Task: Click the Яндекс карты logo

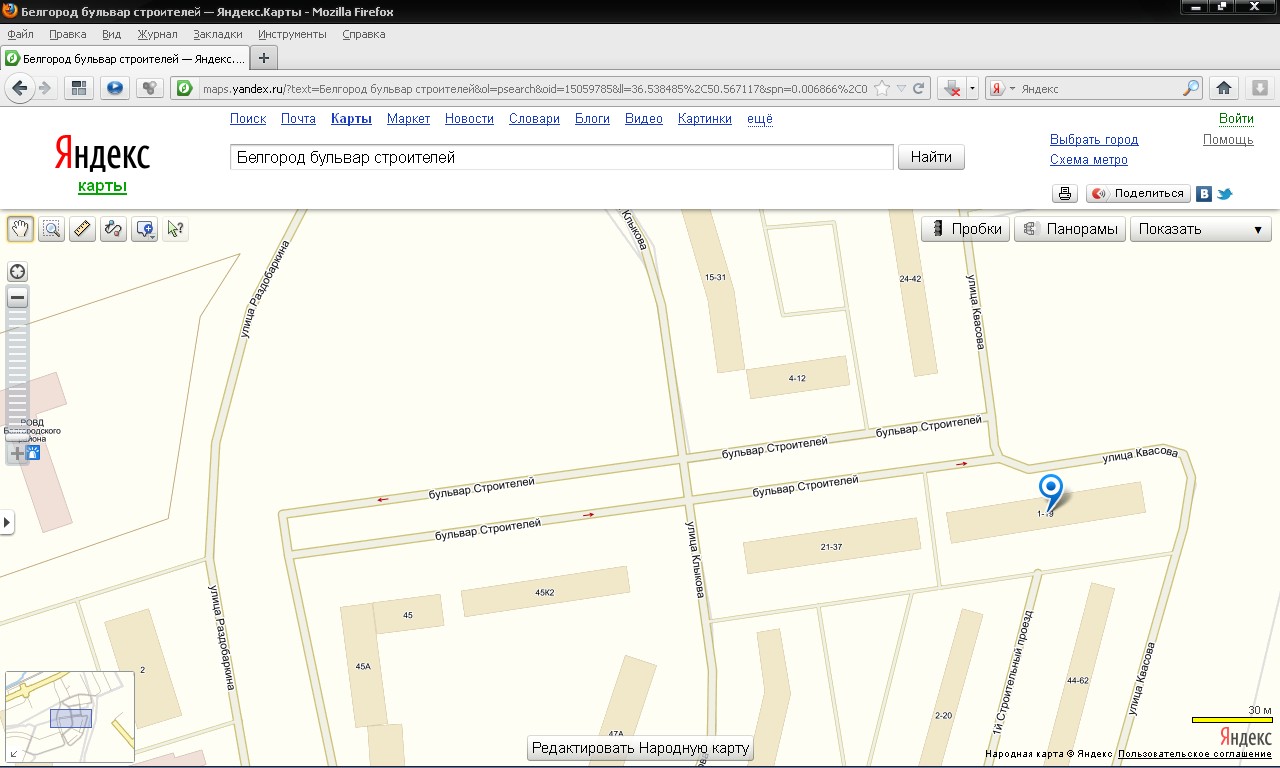Action: [102, 166]
